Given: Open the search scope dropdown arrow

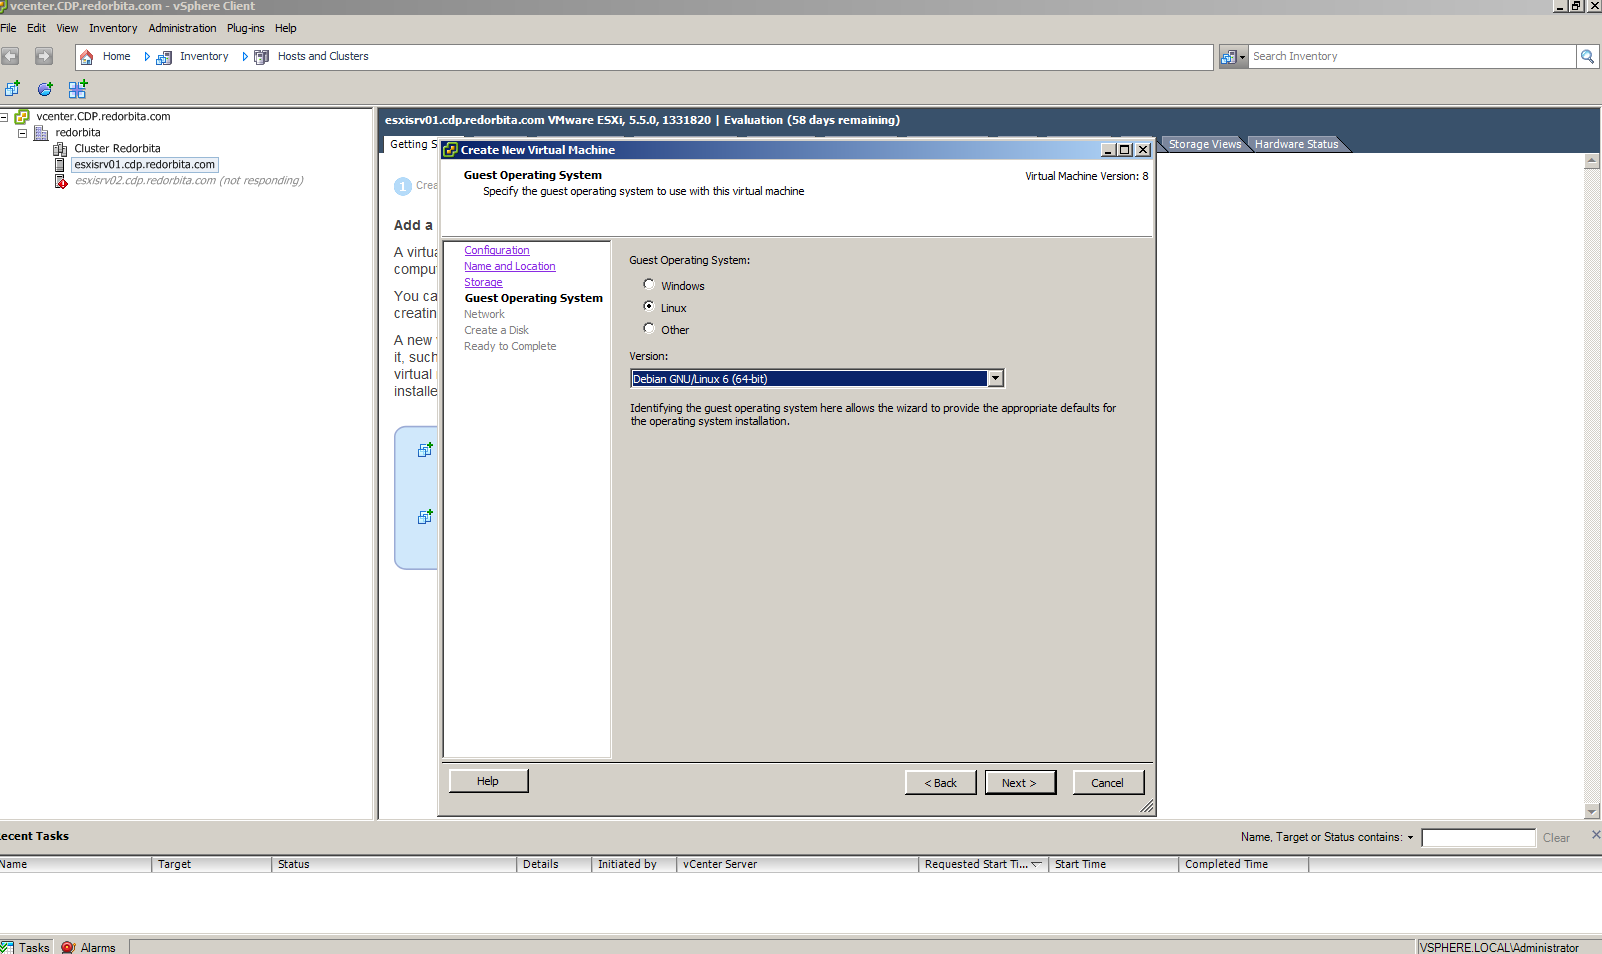Looking at the screenshot, I should pyautogui.click(x=1242, y=57).
